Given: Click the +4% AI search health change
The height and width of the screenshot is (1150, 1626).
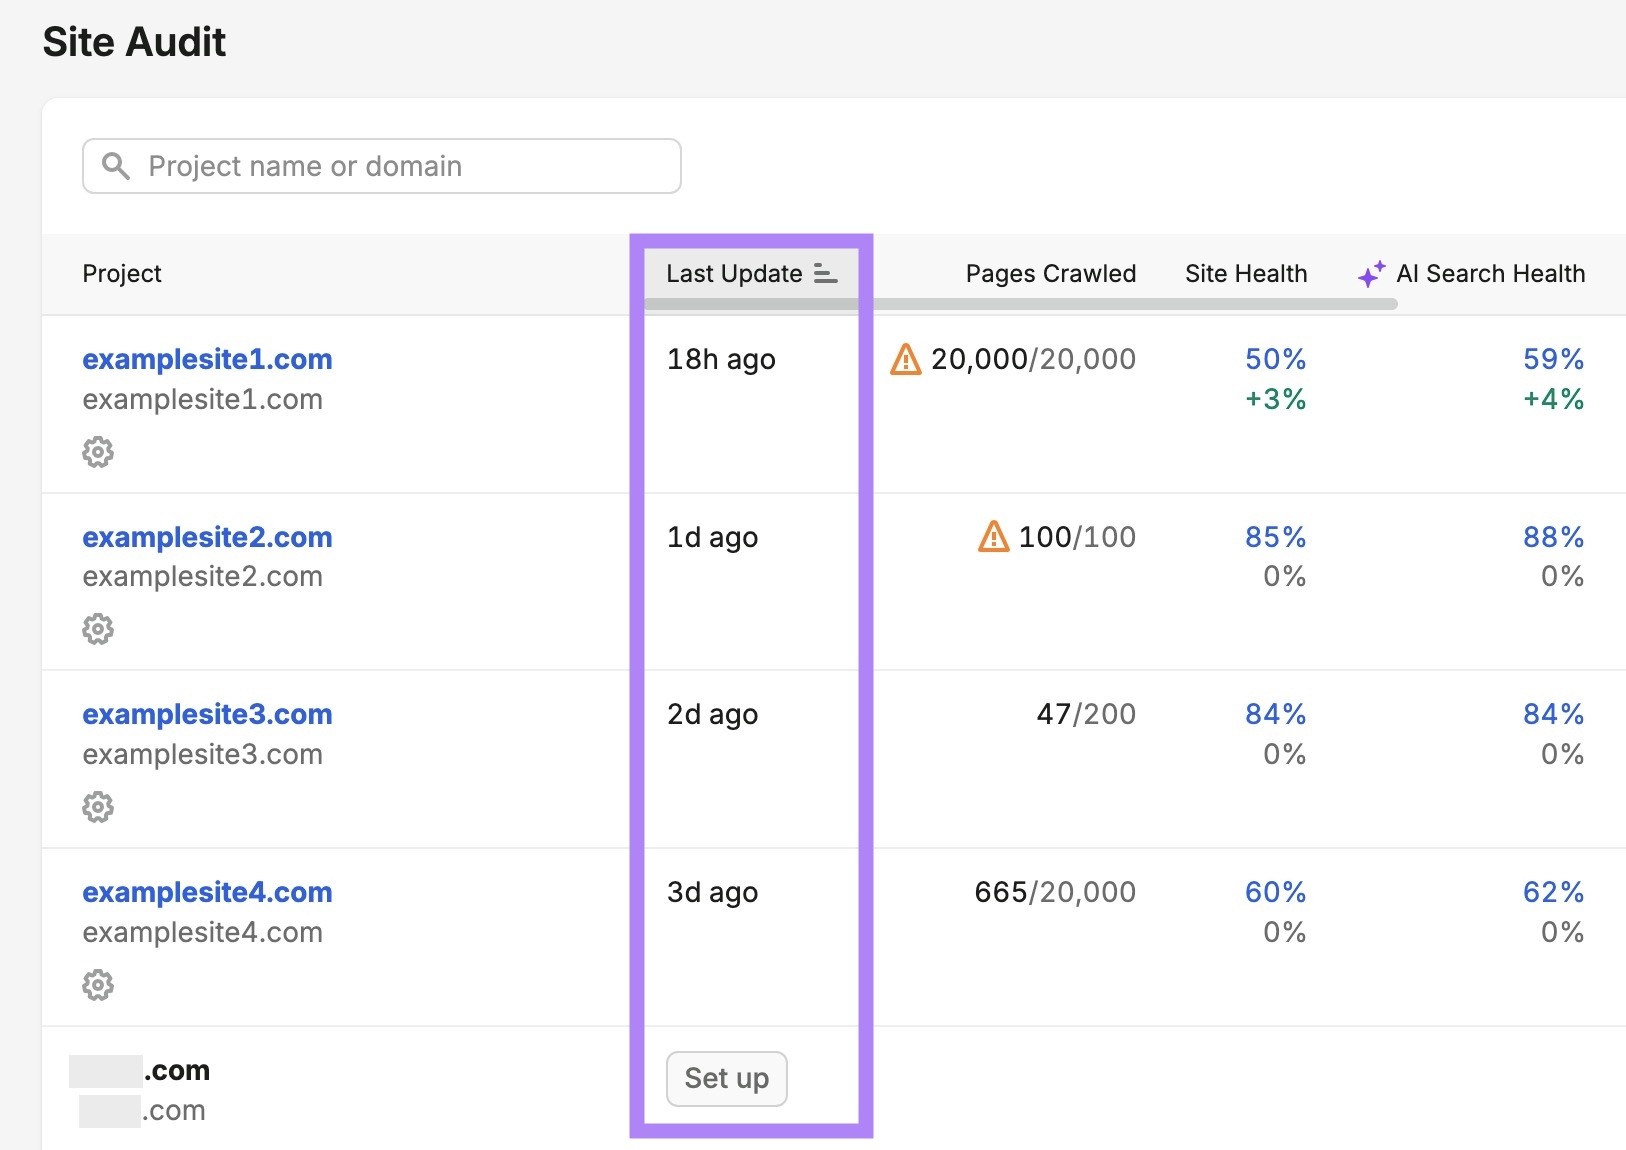Looking at the screenshot, I should coord(1554,399).
